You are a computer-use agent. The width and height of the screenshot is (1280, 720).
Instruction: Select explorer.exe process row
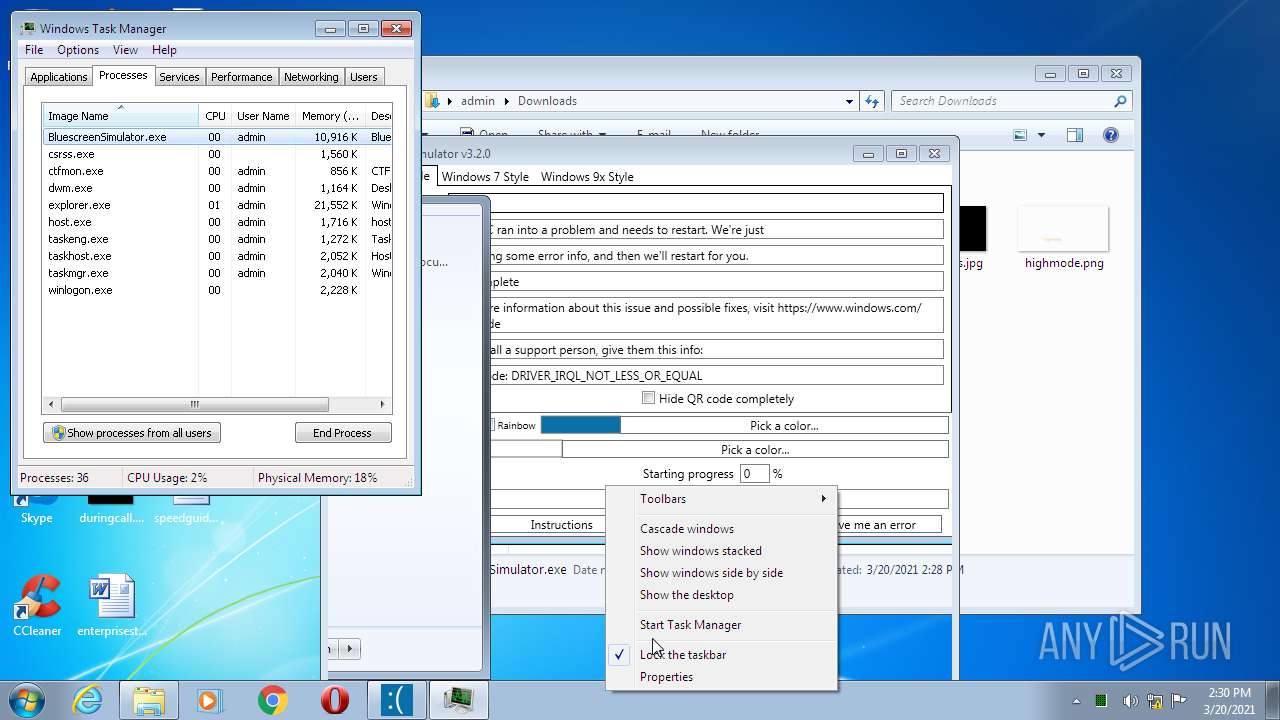pos(218,205)
